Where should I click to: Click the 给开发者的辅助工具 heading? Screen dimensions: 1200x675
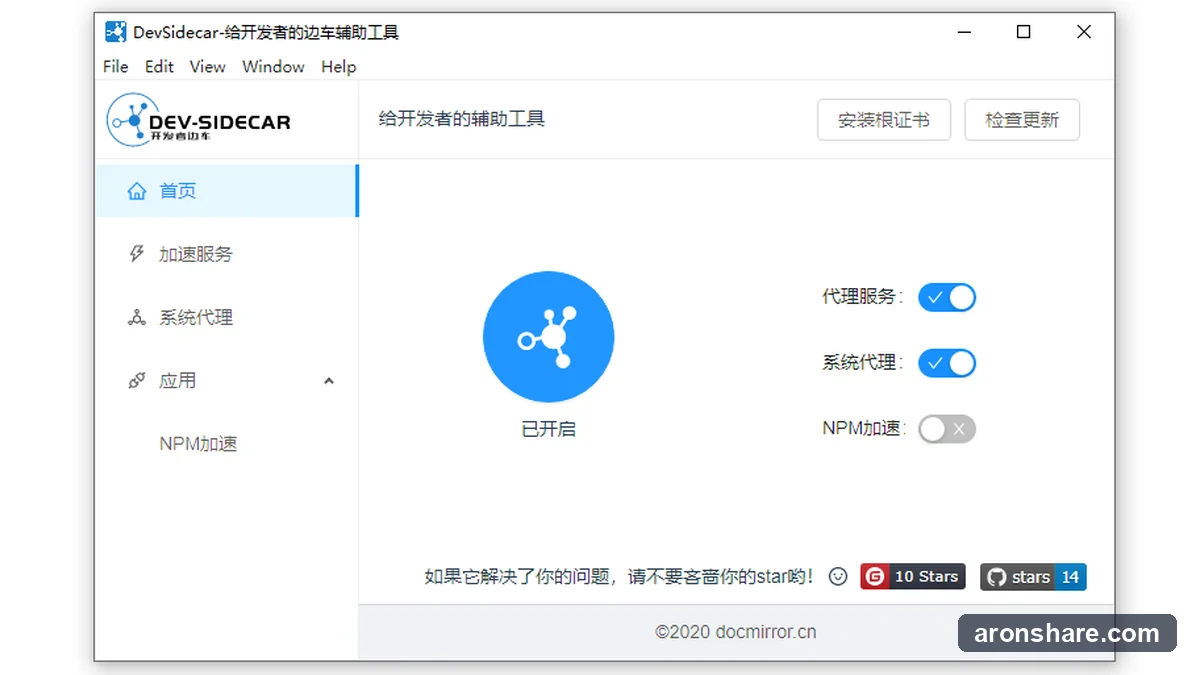462,119
